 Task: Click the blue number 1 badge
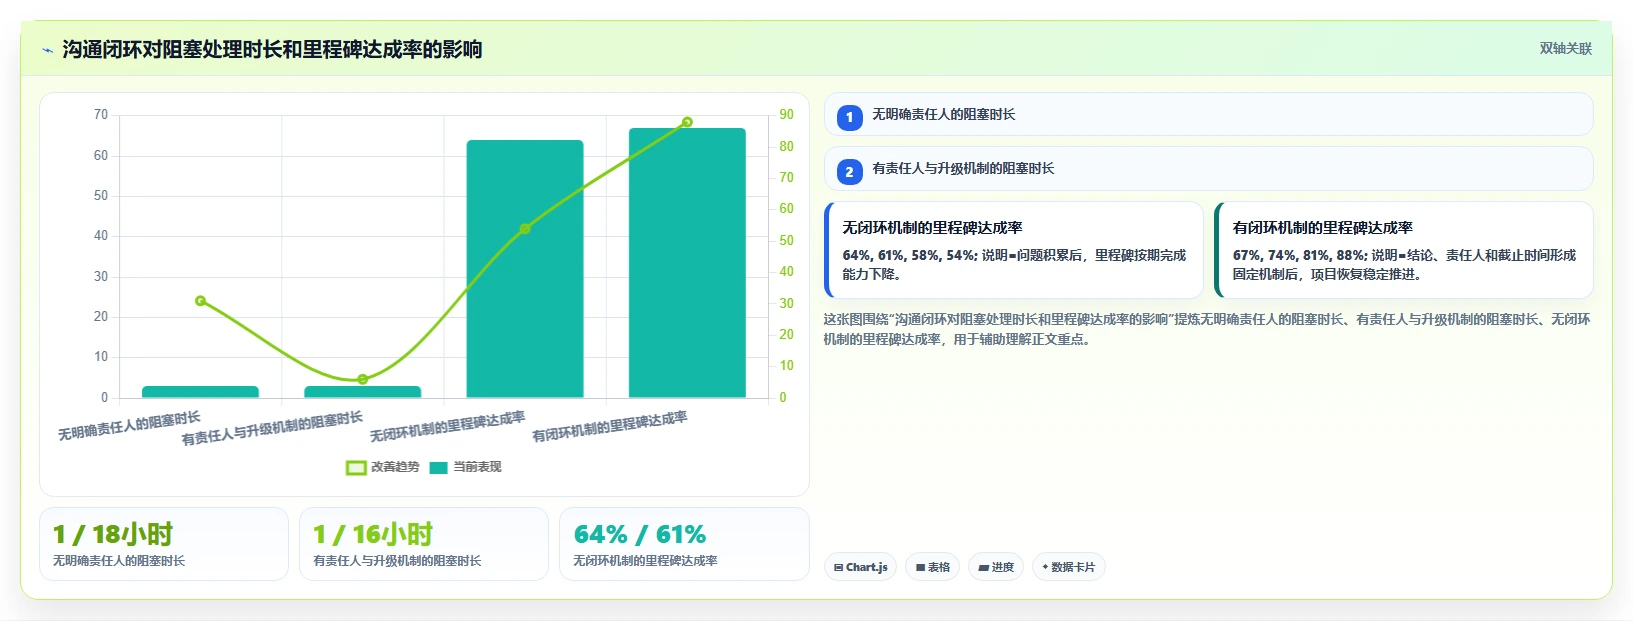[x=849, y=118]
